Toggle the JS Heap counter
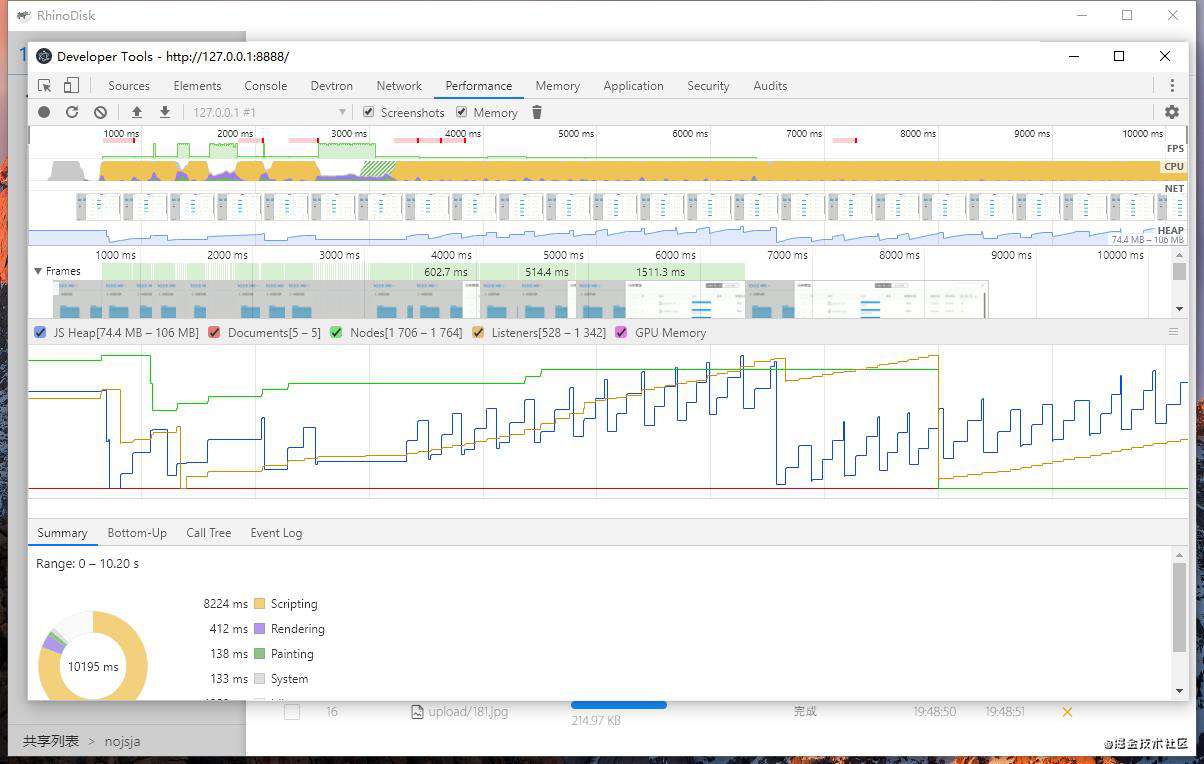The height and width of the screenshot is (764, 1204). click(x=40, y=332)
